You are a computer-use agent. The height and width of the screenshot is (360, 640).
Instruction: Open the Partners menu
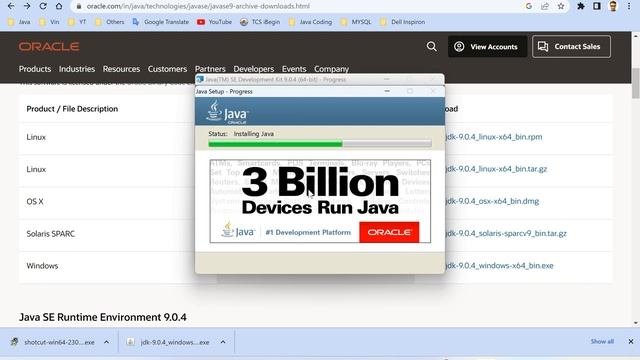(210, 69)
